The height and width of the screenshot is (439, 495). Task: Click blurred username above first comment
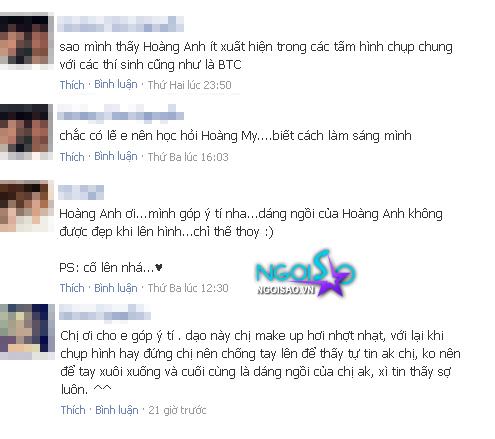click(120, 24)
